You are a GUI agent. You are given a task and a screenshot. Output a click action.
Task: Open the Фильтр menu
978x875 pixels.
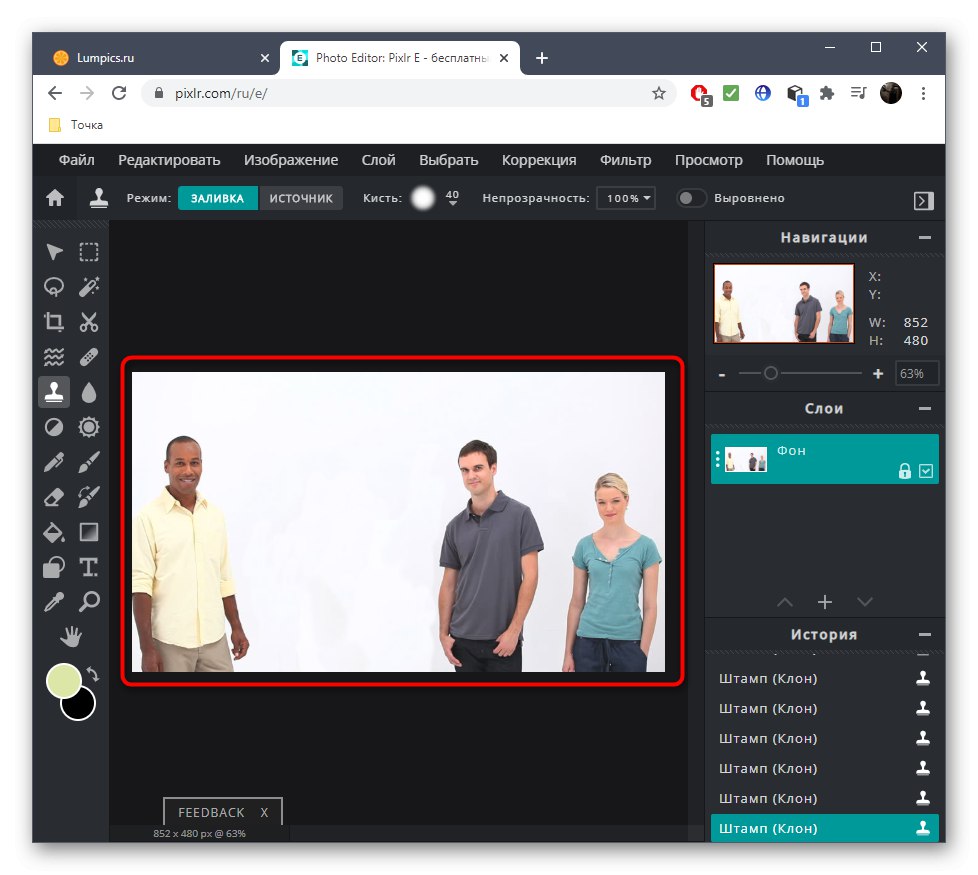pyautogui.click(x=626, y=160)
